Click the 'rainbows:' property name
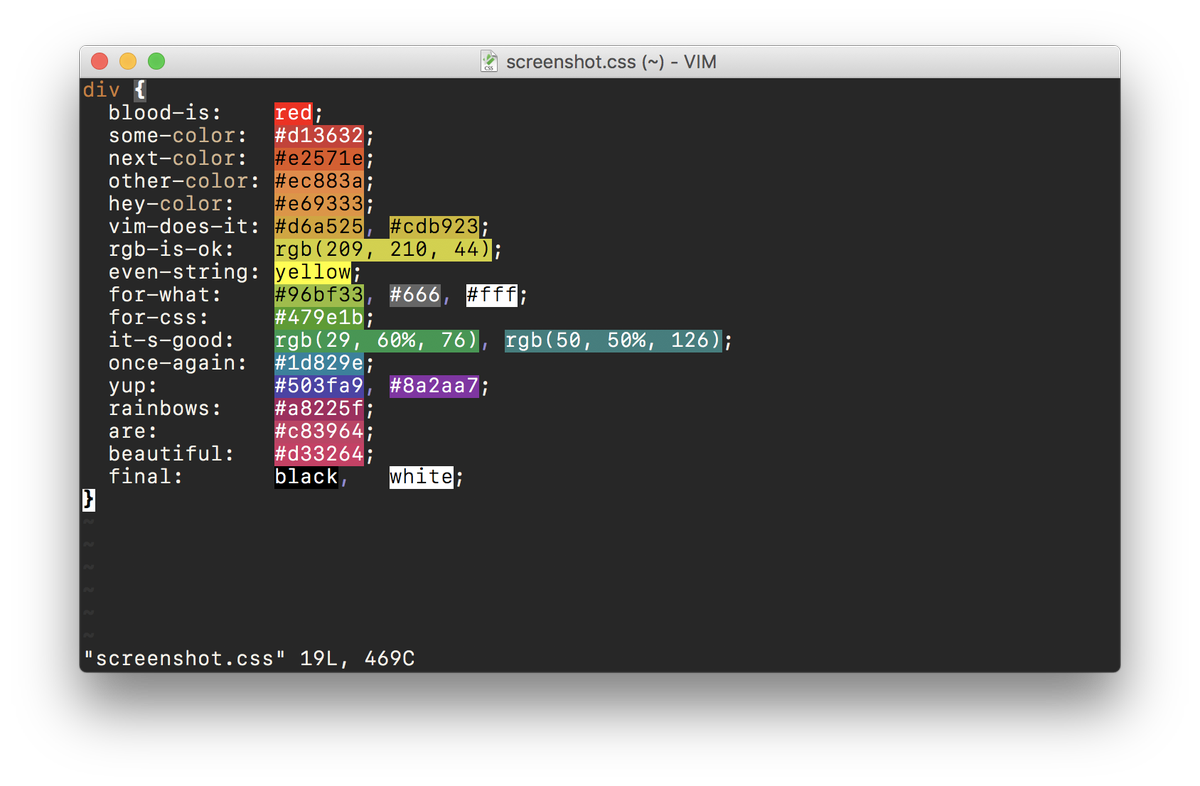1200x786 pixels. click(x=165, y=409)
